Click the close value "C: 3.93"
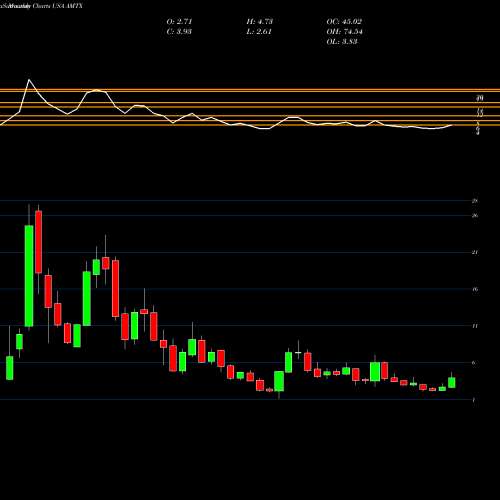The height and width of the screenshot is (500, 500). point(179,32)
